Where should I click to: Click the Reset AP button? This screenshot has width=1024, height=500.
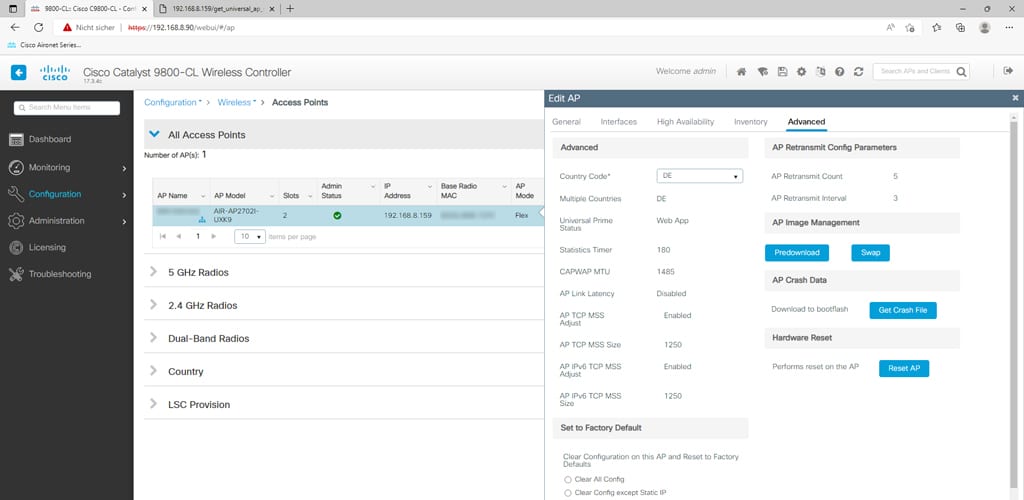(x=904, y=369)
